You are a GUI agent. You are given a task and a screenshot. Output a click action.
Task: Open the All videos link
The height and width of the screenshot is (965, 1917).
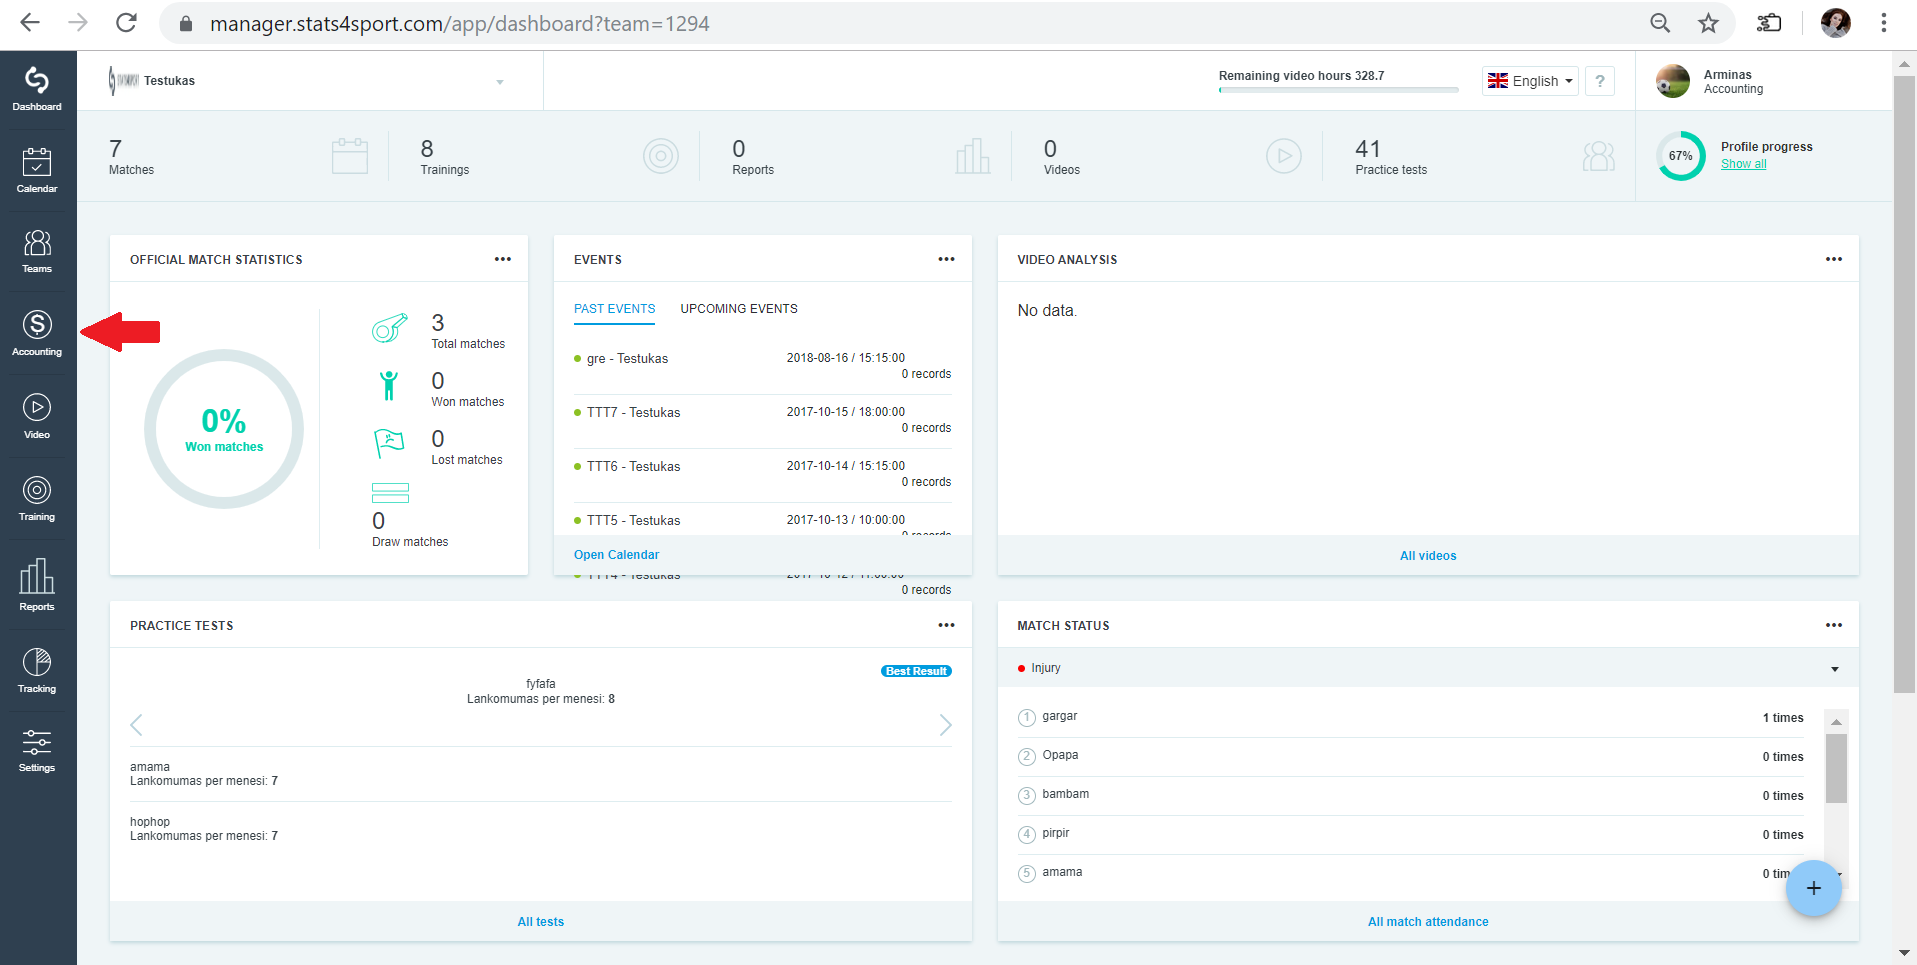click(1428, 556)
